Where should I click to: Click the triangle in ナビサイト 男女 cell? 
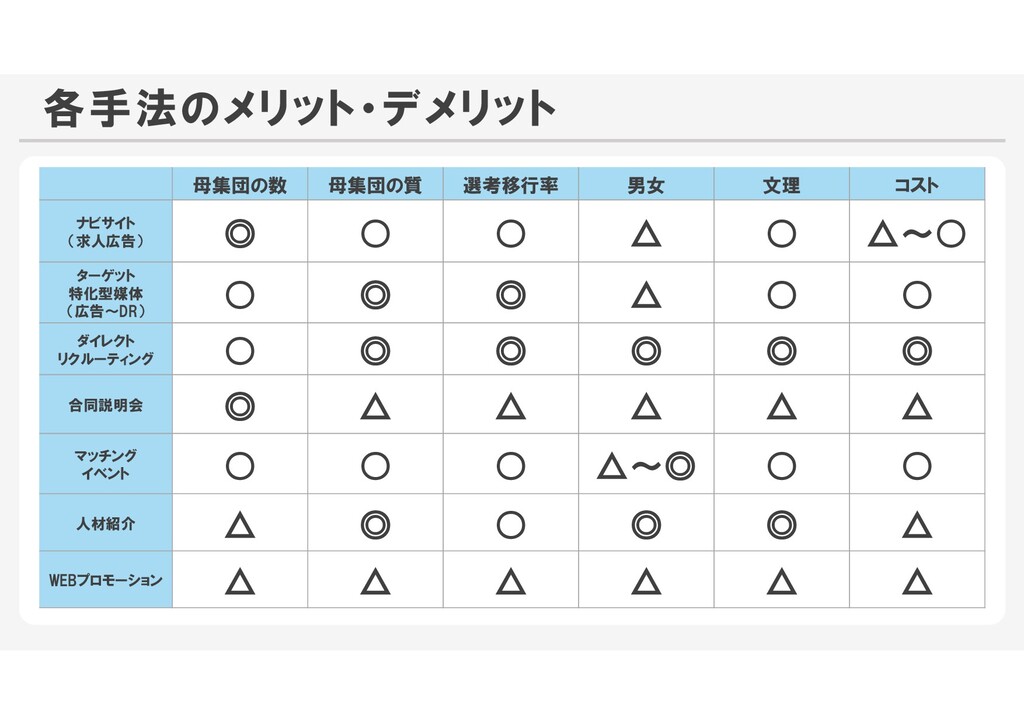point(646,234)
